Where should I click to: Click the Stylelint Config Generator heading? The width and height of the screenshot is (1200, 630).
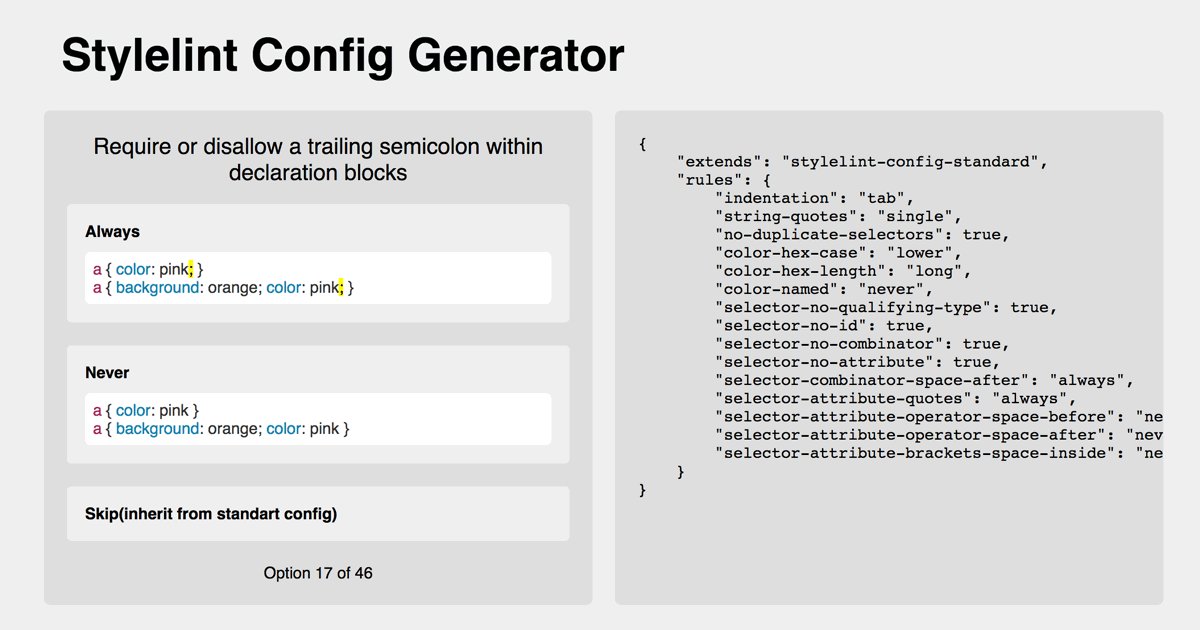(x=342, y=55)
